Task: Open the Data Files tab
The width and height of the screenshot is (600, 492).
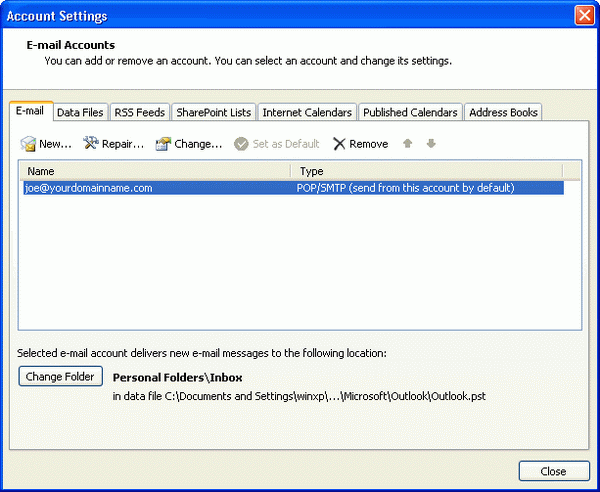Action: tap(80, 113)
